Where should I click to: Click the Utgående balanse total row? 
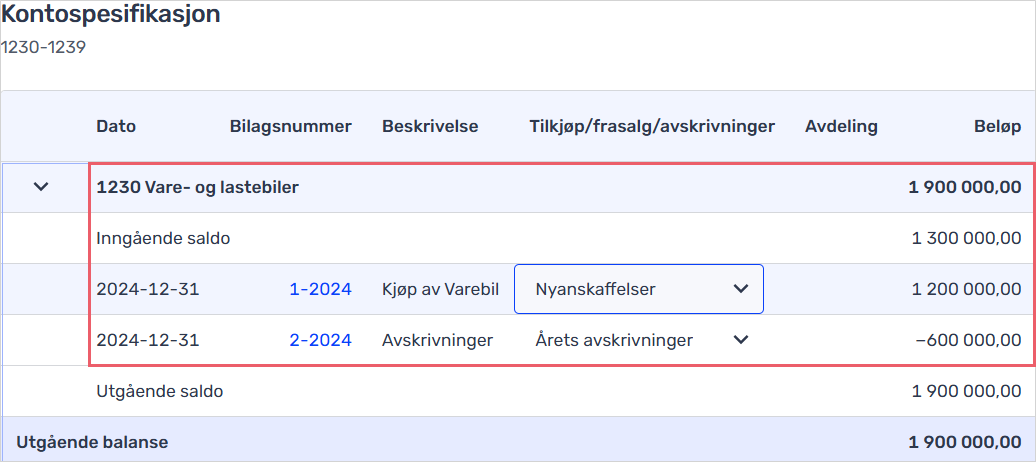coord(518,441)
